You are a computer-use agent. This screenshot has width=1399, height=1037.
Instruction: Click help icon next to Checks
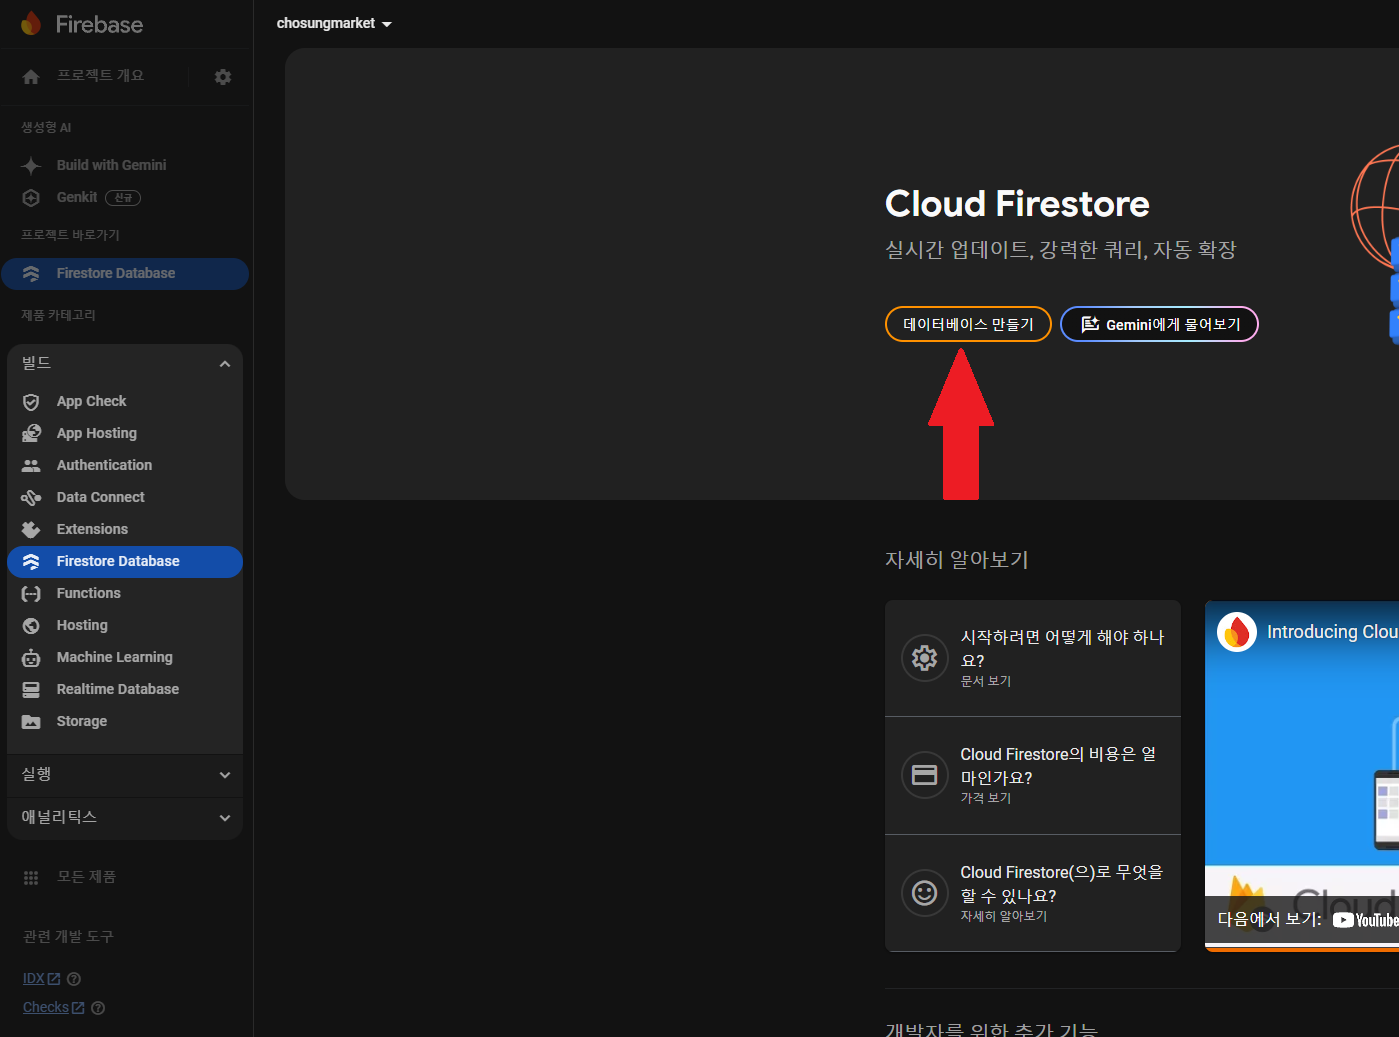pos(98,1008)
